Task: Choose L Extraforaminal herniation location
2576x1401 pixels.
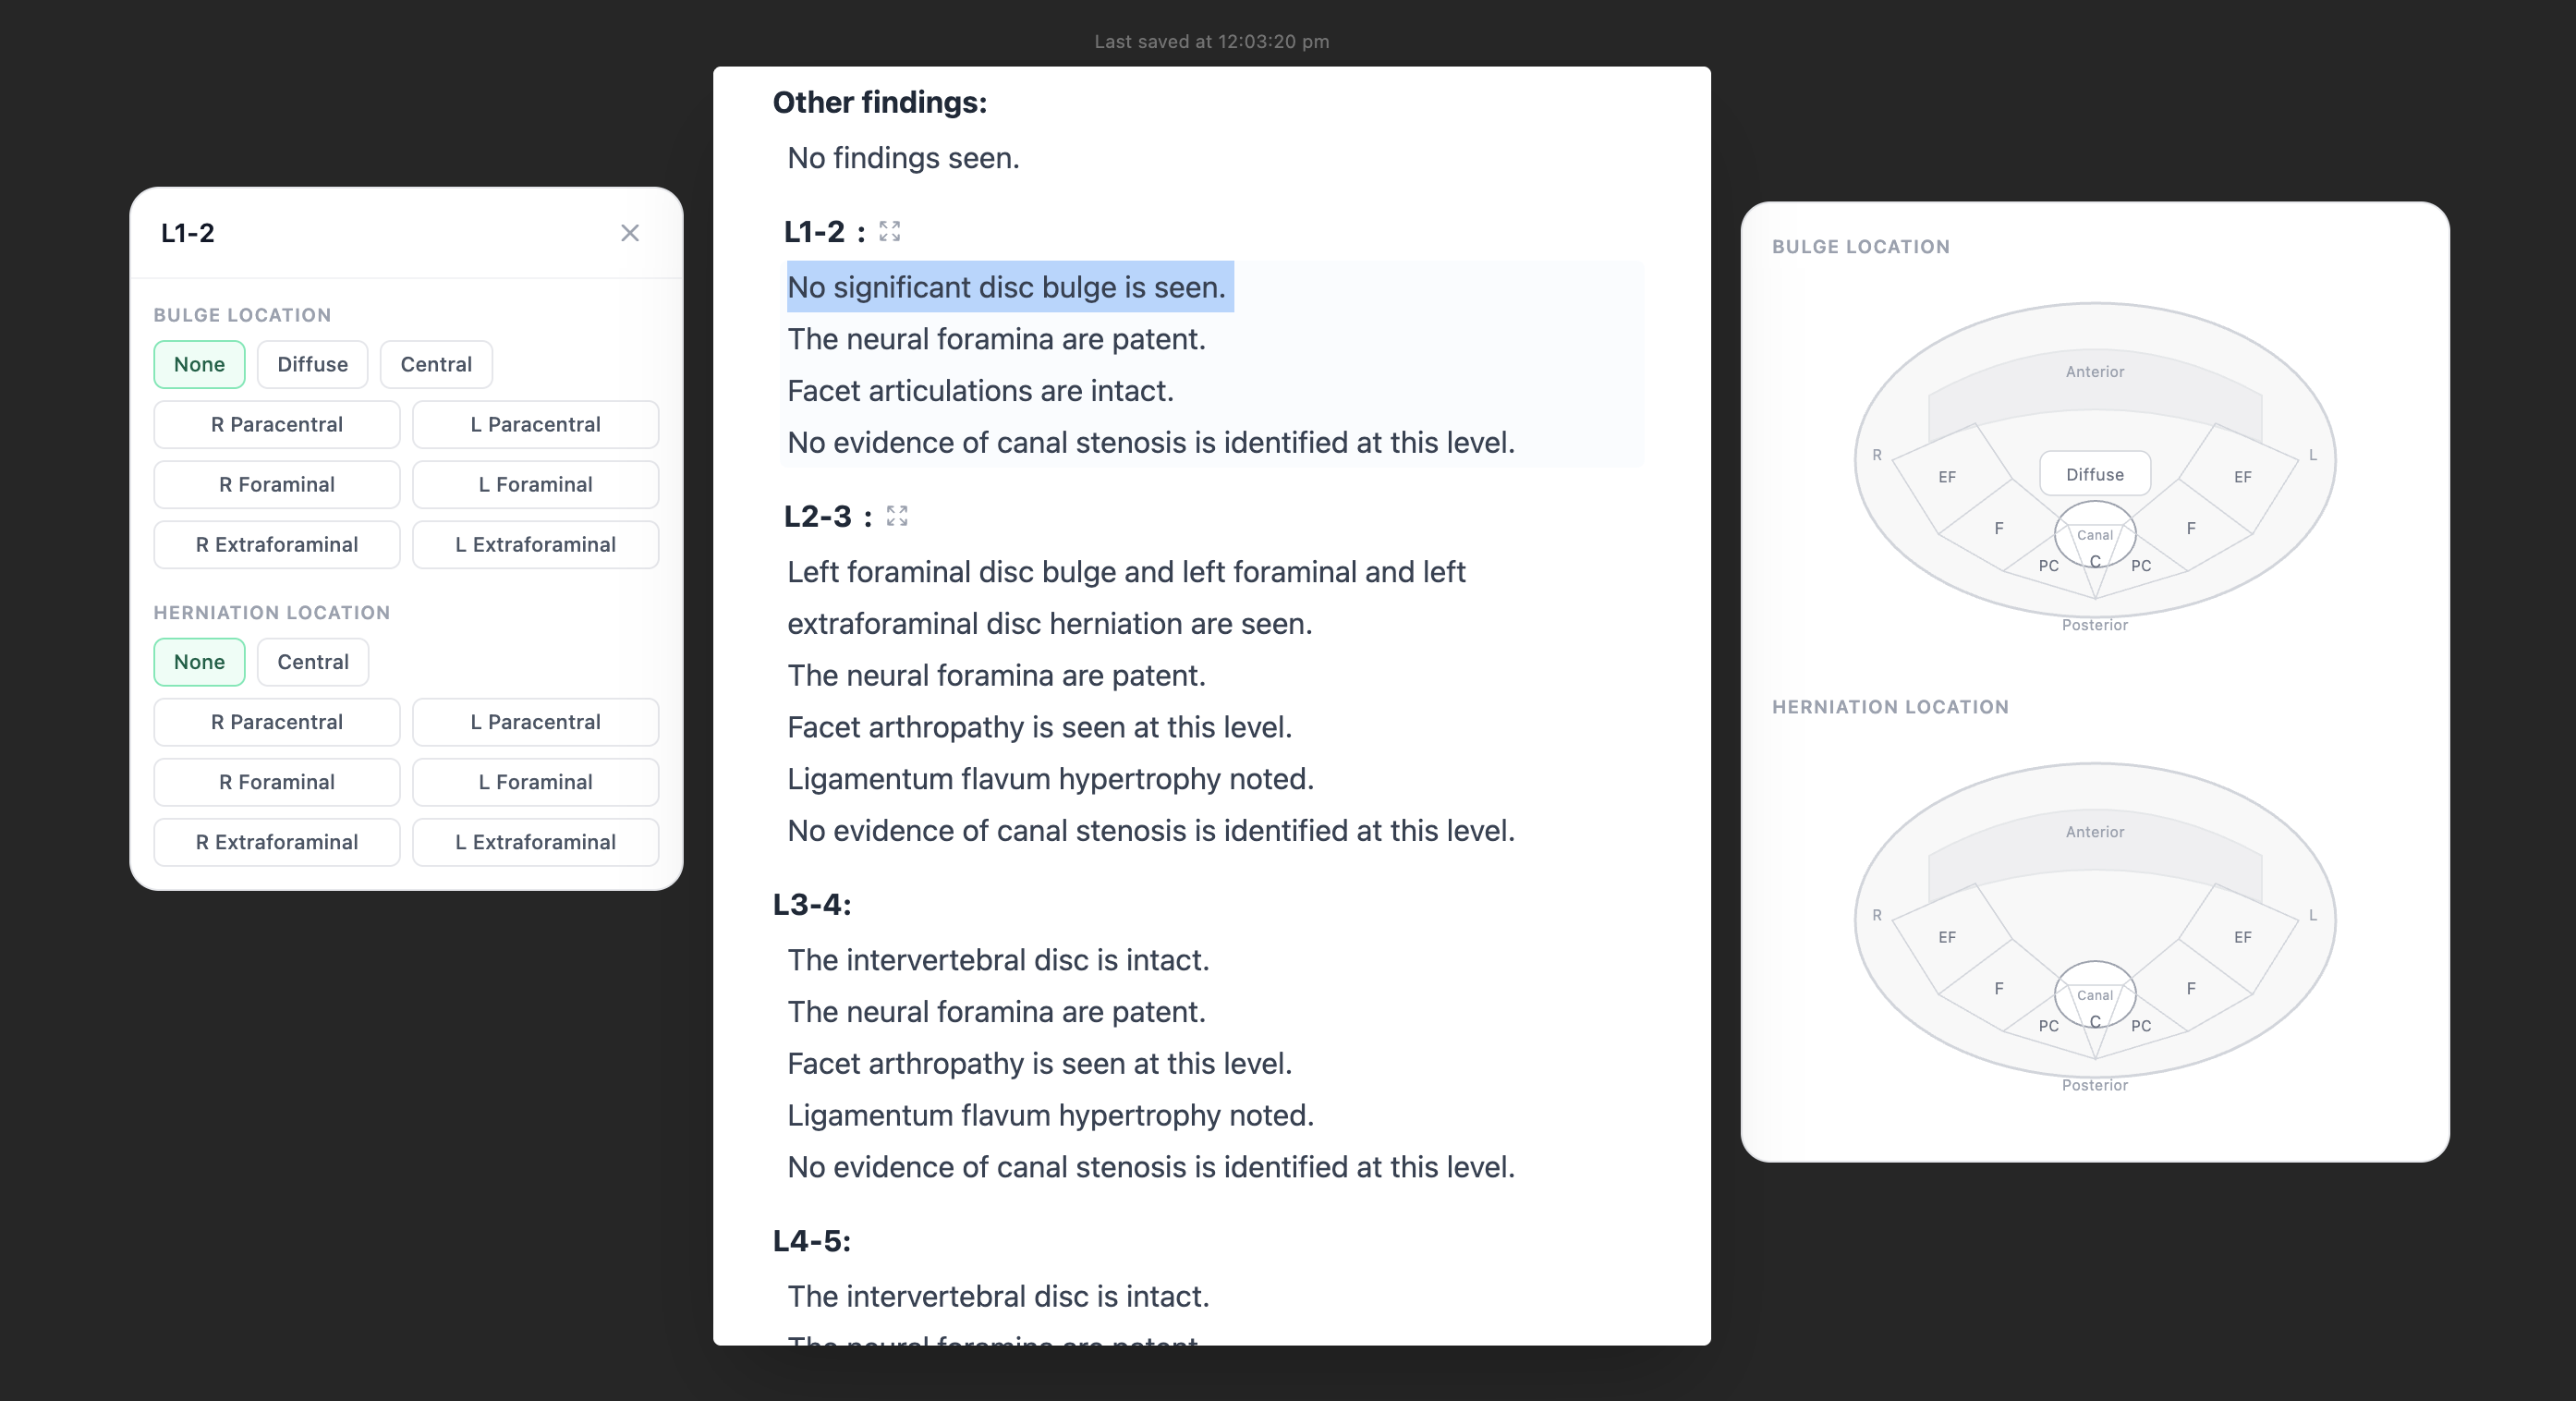Action: [x=535, y=842]
